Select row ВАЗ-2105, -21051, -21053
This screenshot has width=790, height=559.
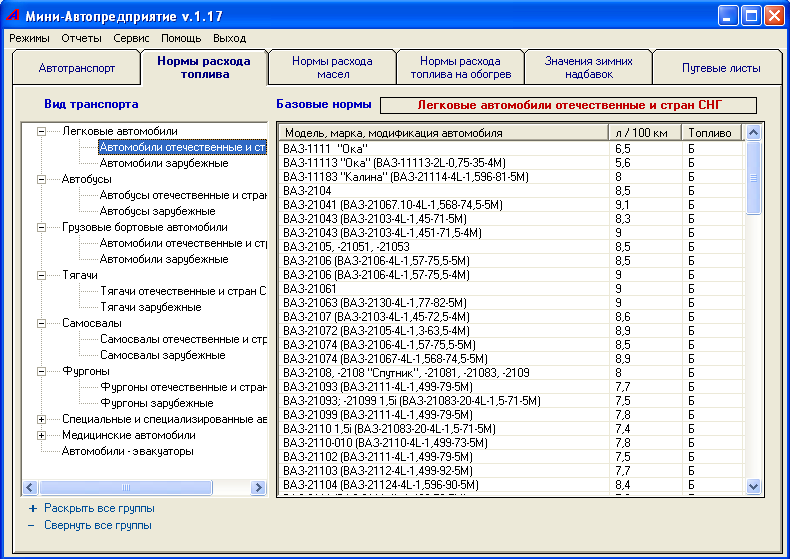[511, 247]
